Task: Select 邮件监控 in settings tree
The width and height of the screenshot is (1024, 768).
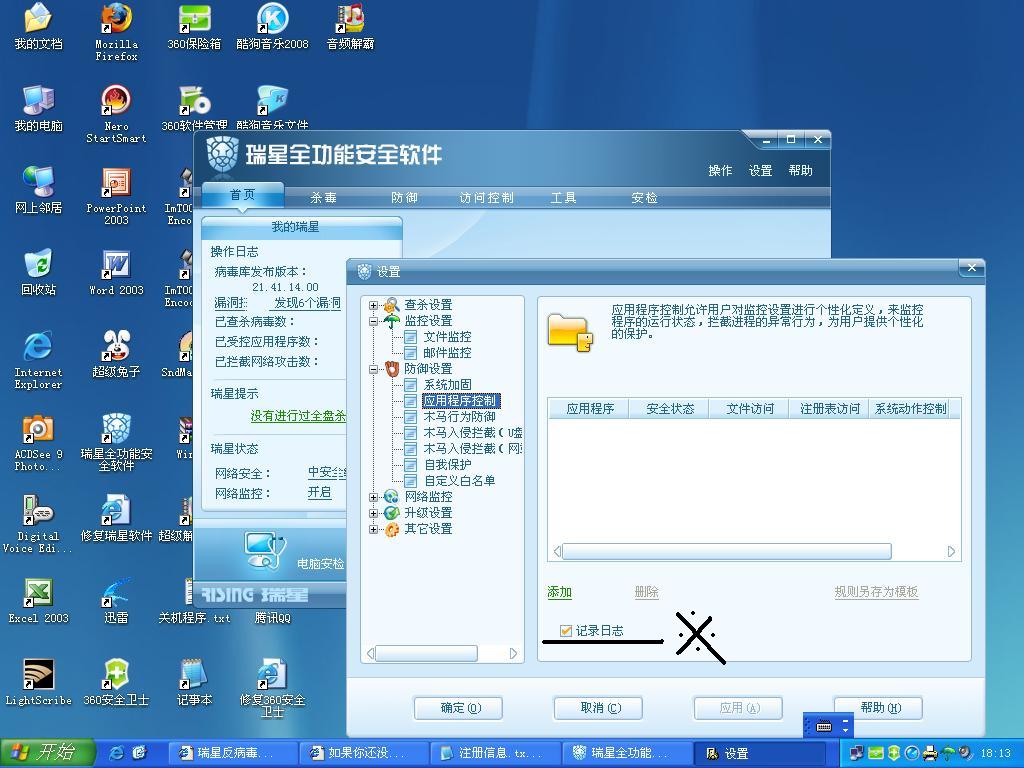Action: coord(447,353)
